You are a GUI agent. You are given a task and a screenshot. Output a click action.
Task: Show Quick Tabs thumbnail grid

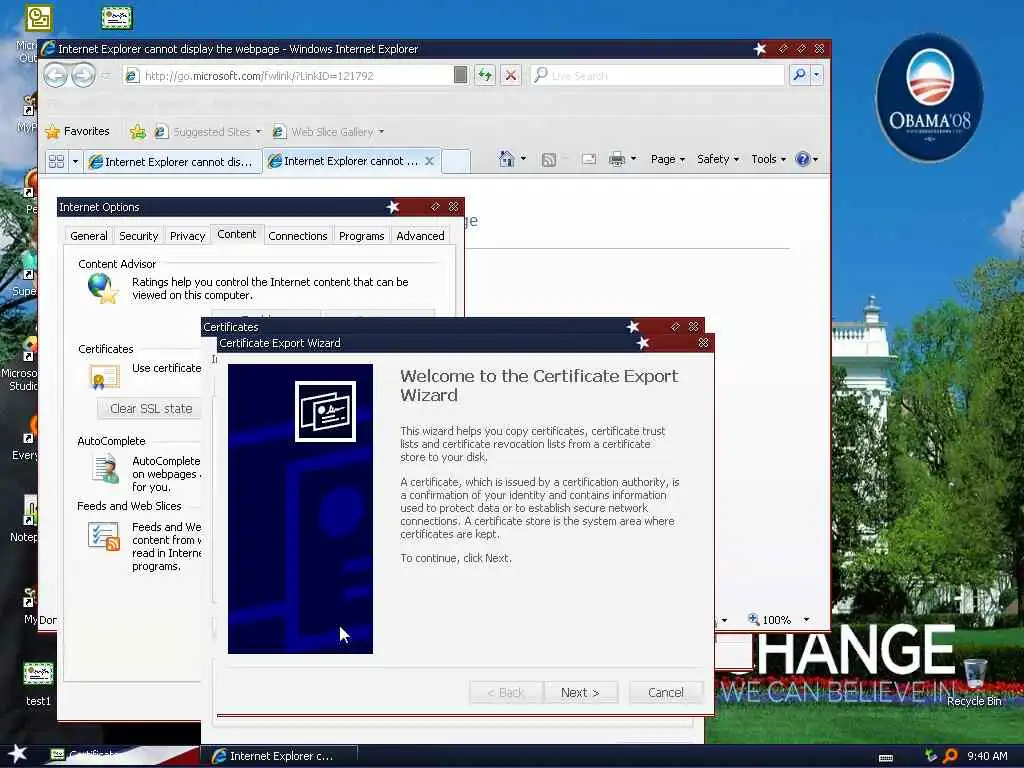[57, 161]
